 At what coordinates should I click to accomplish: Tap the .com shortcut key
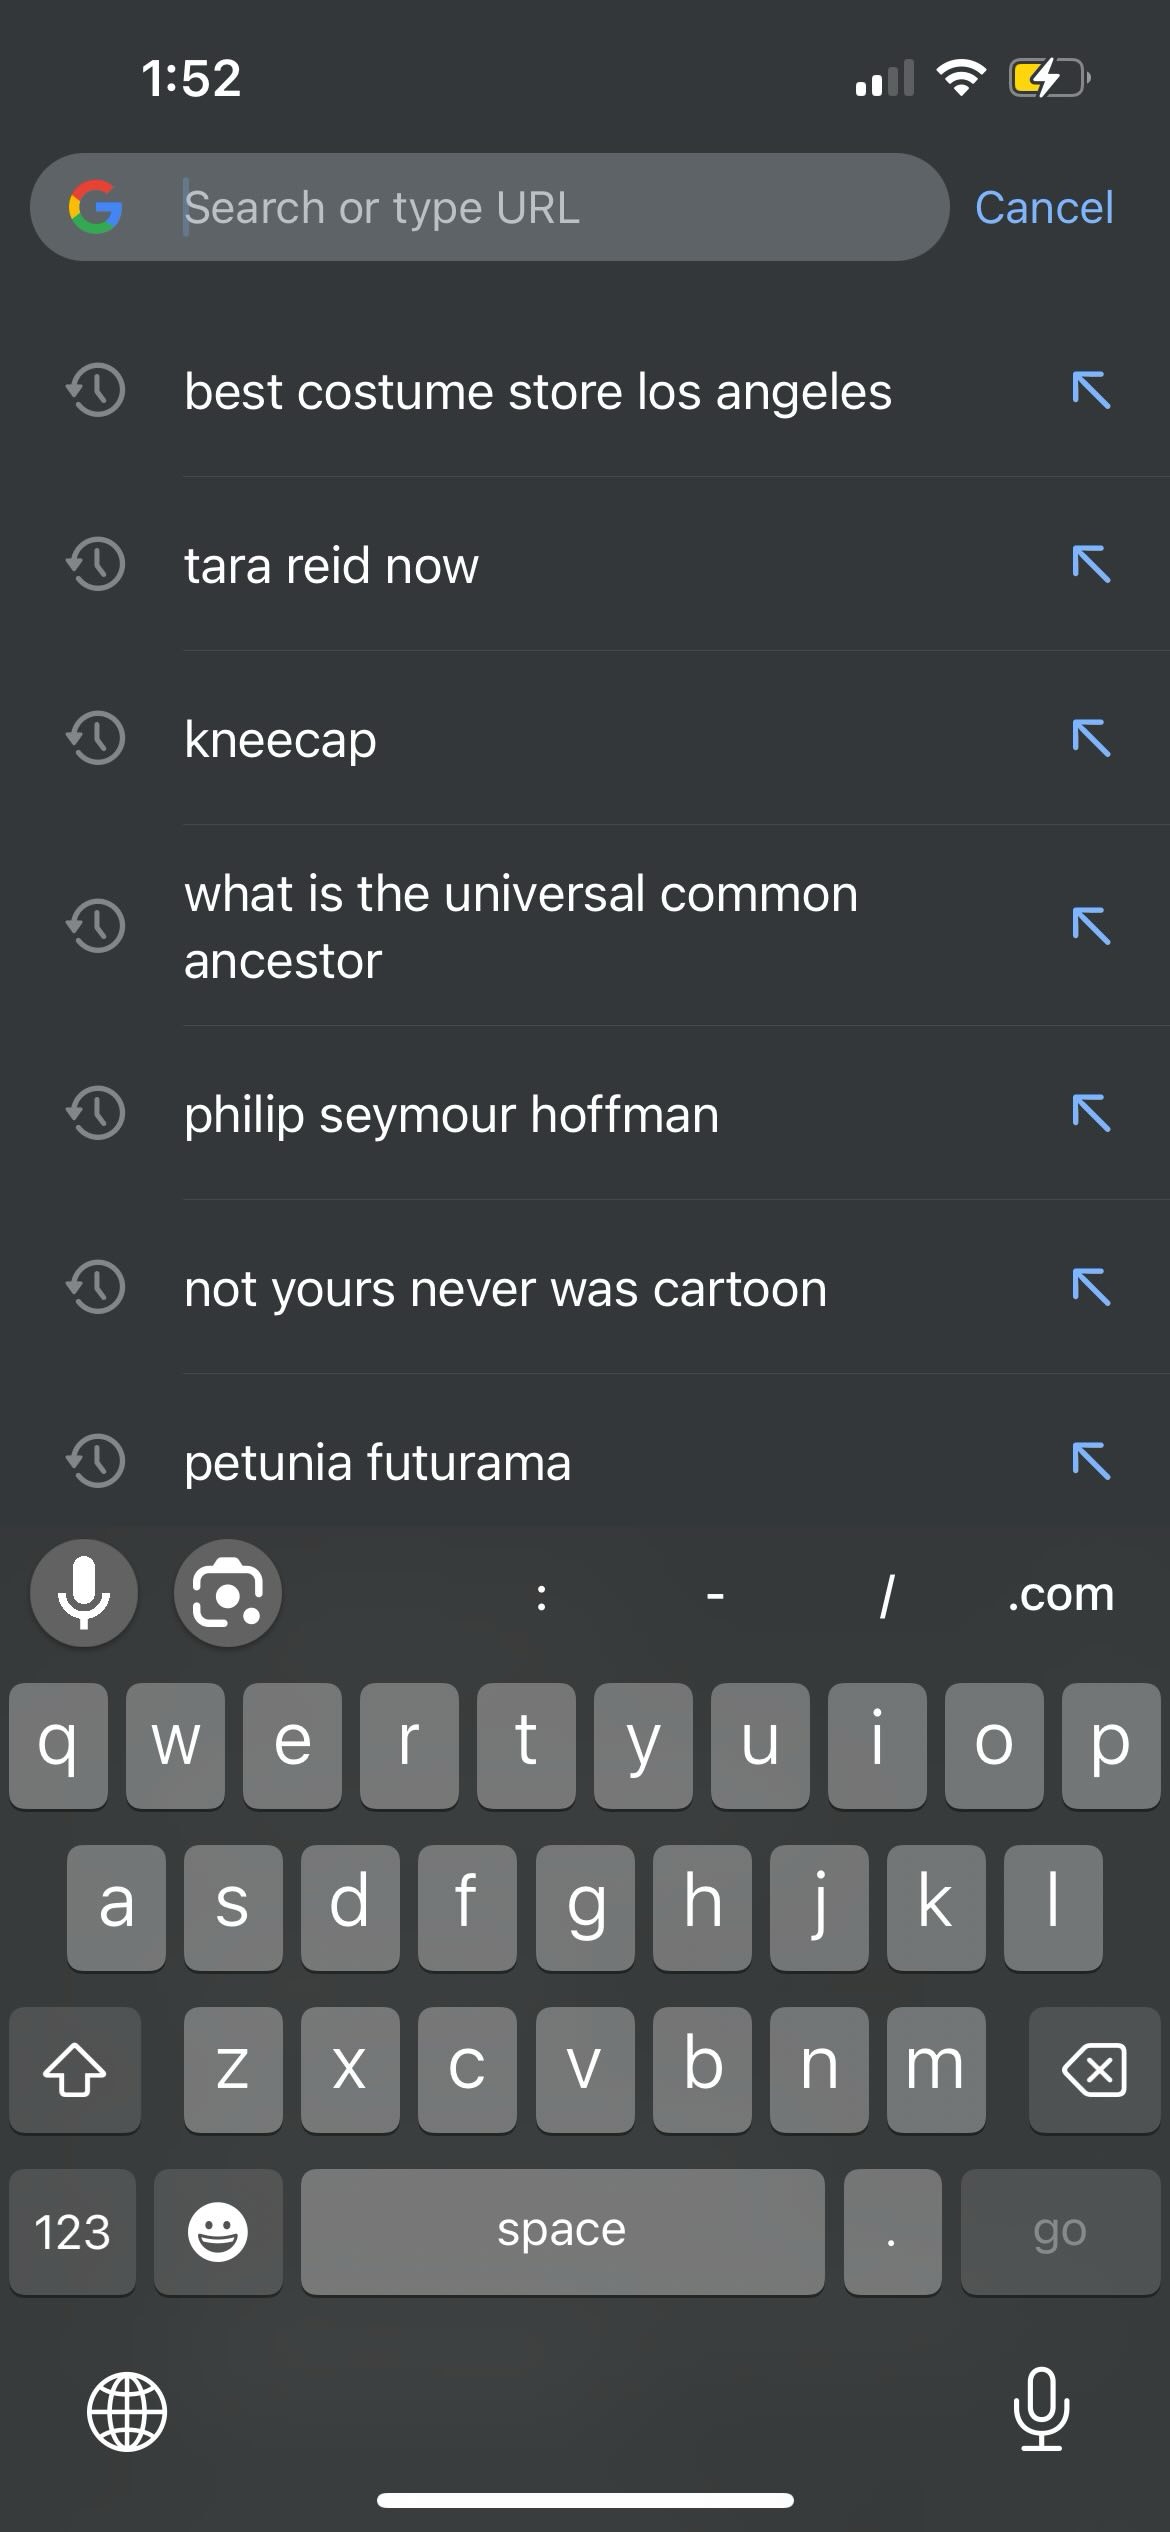(1060, 1594)
